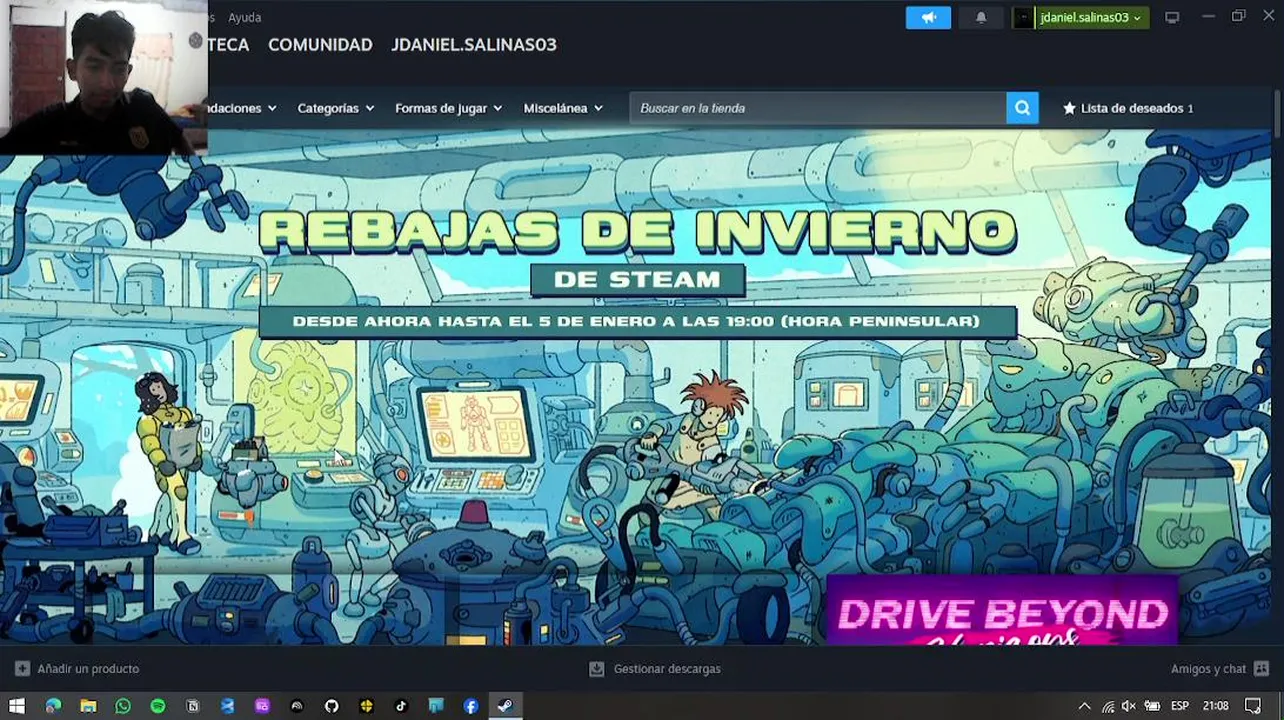Click the magnifier search button
Screen dimensions: 1284x720
click(1022, 108)
